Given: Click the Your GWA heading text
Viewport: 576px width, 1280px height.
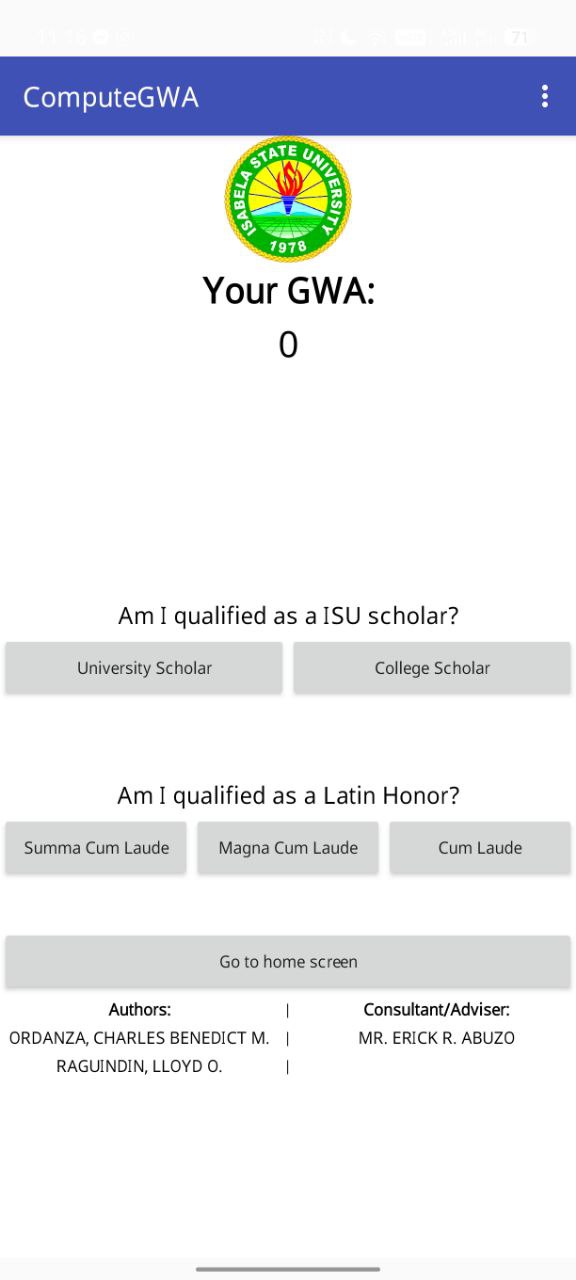Looking at the screenshot, I should (287, 291).
